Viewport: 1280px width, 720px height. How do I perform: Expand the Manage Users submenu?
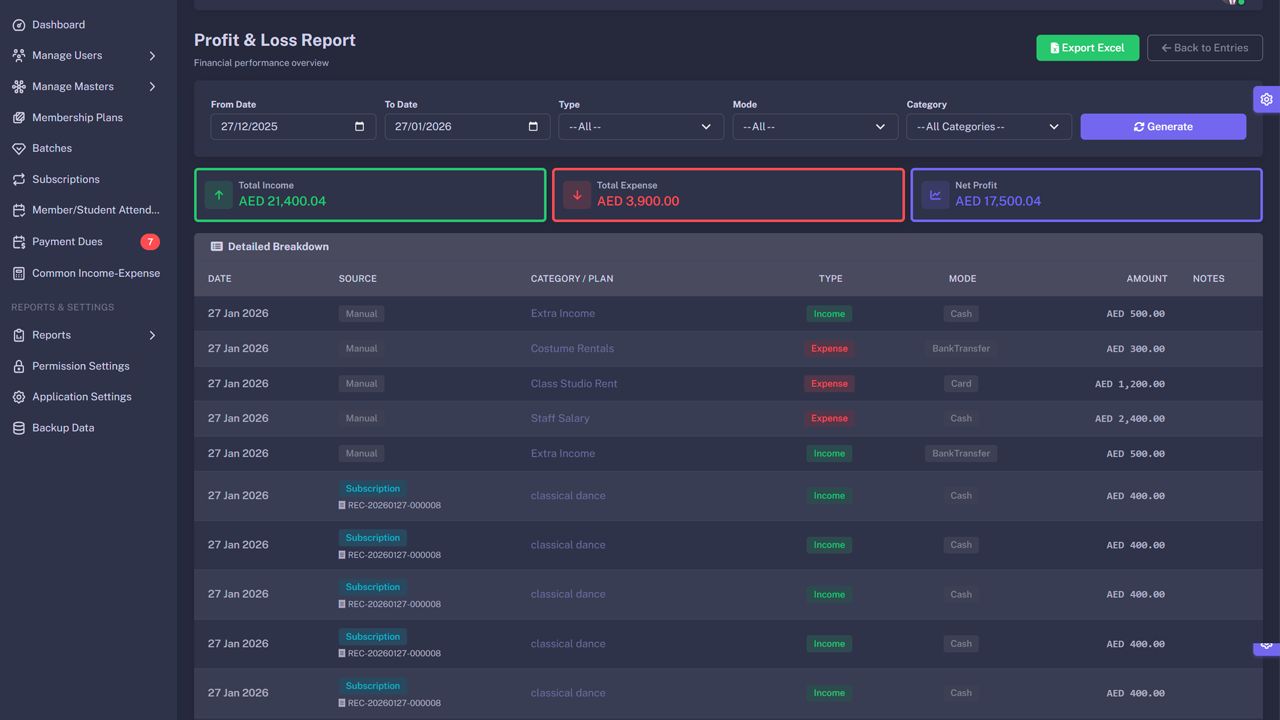point(152,56)
